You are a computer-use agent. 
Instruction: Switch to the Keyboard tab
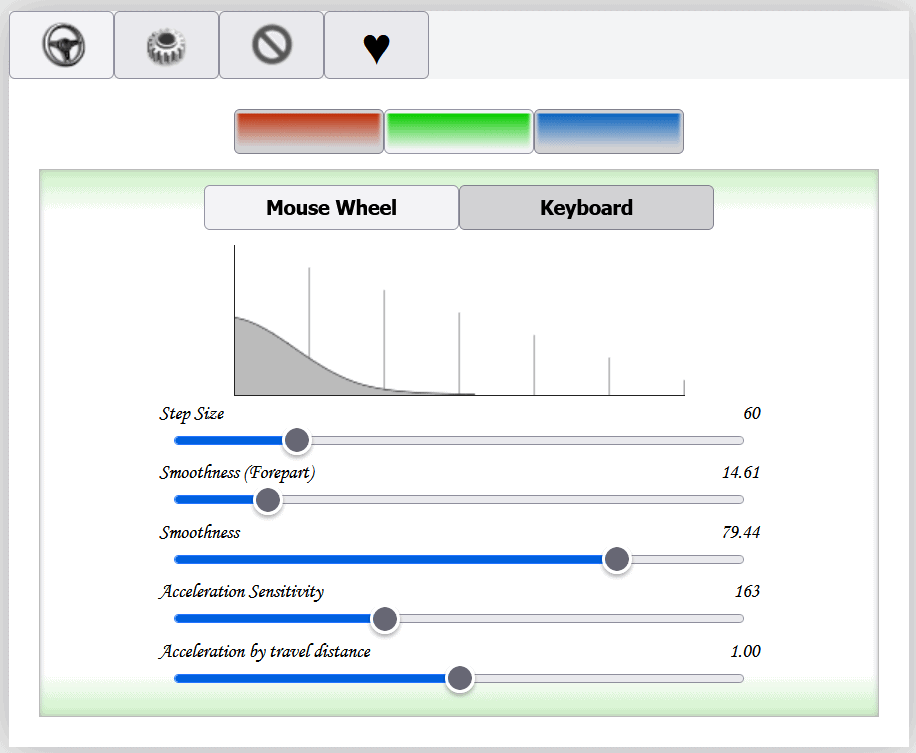586,208
